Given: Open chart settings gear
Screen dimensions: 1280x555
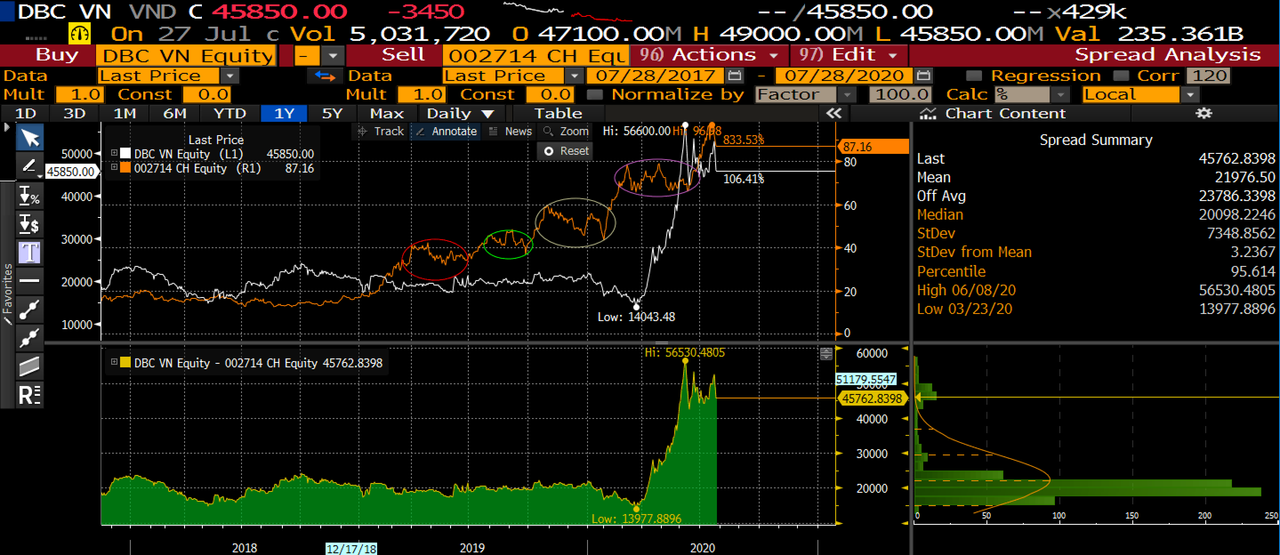Looking at the screenshot, I should [1203, 114].
